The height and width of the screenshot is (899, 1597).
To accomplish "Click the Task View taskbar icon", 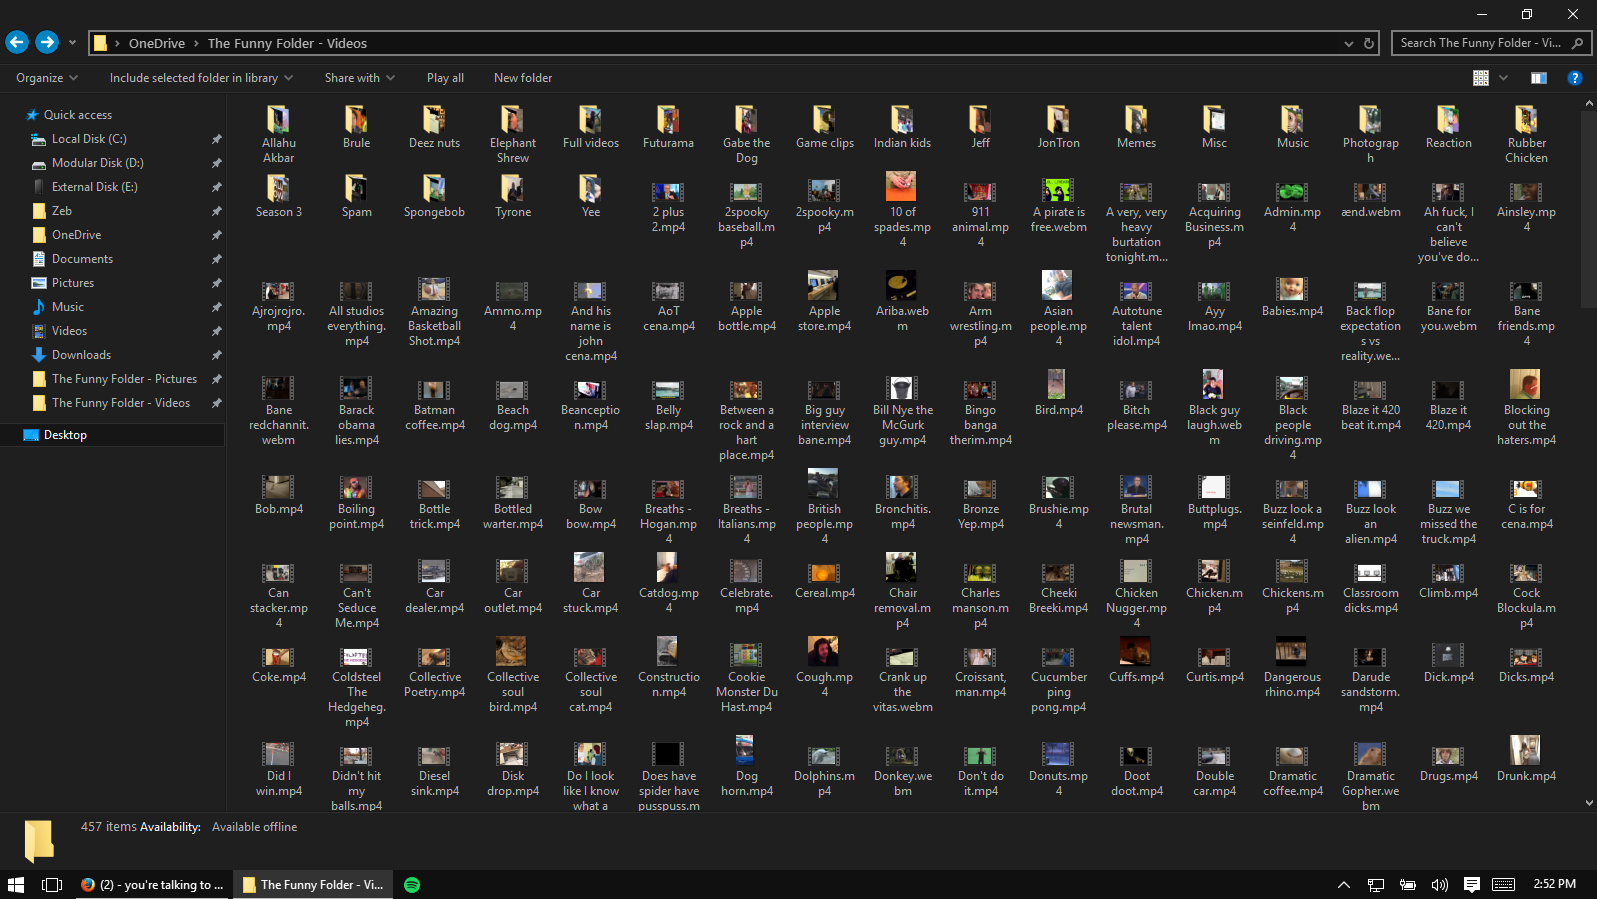I will pyautogui.click(x=52, y=884).
